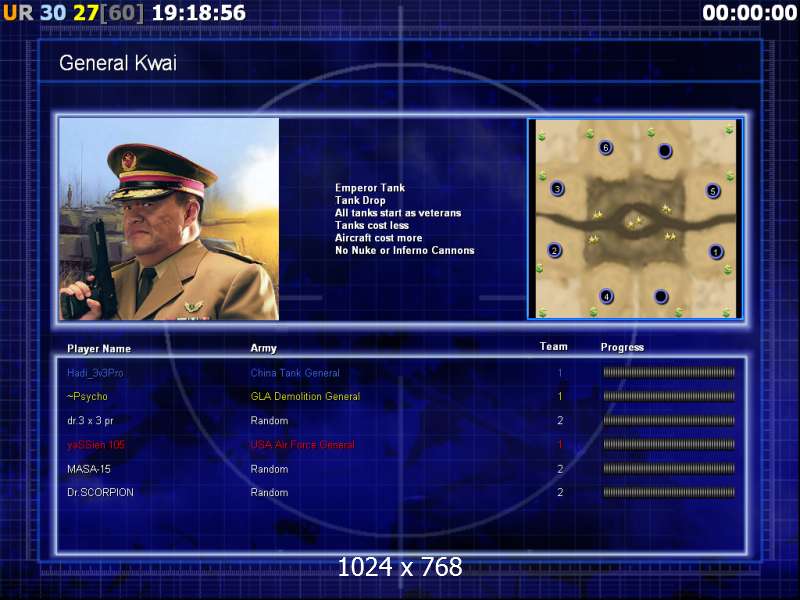The width and height of the screenshot is (800, 600).
Task: Click the yaSSien 105 loading progress bar
Action: 669,444
